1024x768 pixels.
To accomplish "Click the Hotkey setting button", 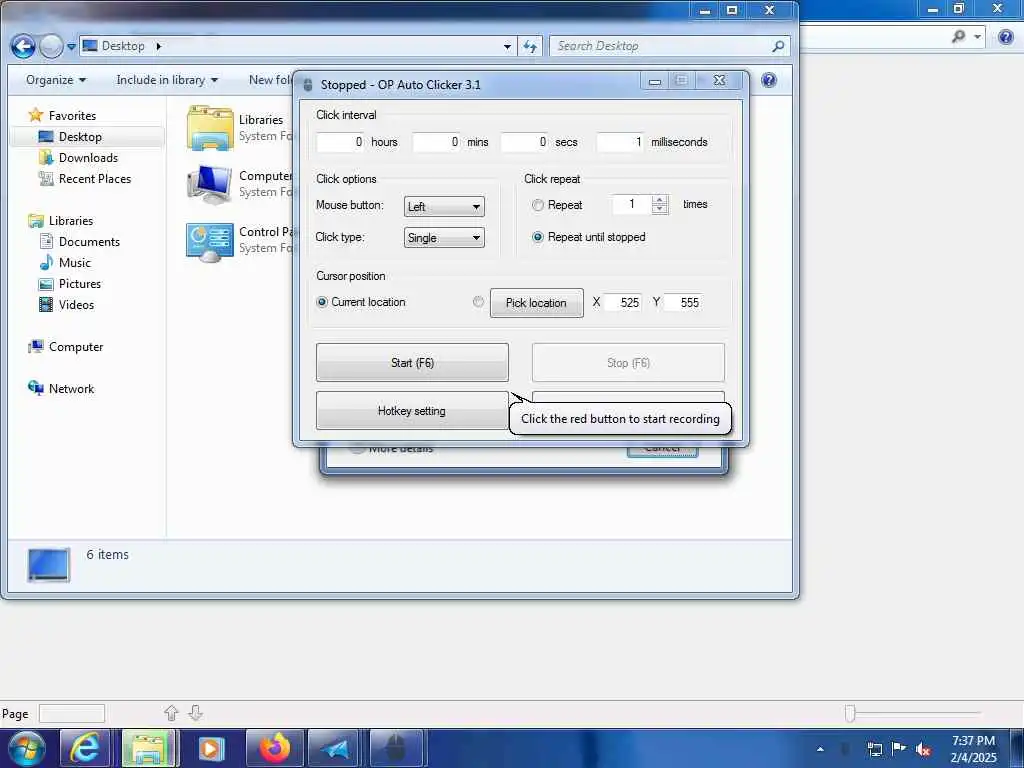I will point(411,411).
